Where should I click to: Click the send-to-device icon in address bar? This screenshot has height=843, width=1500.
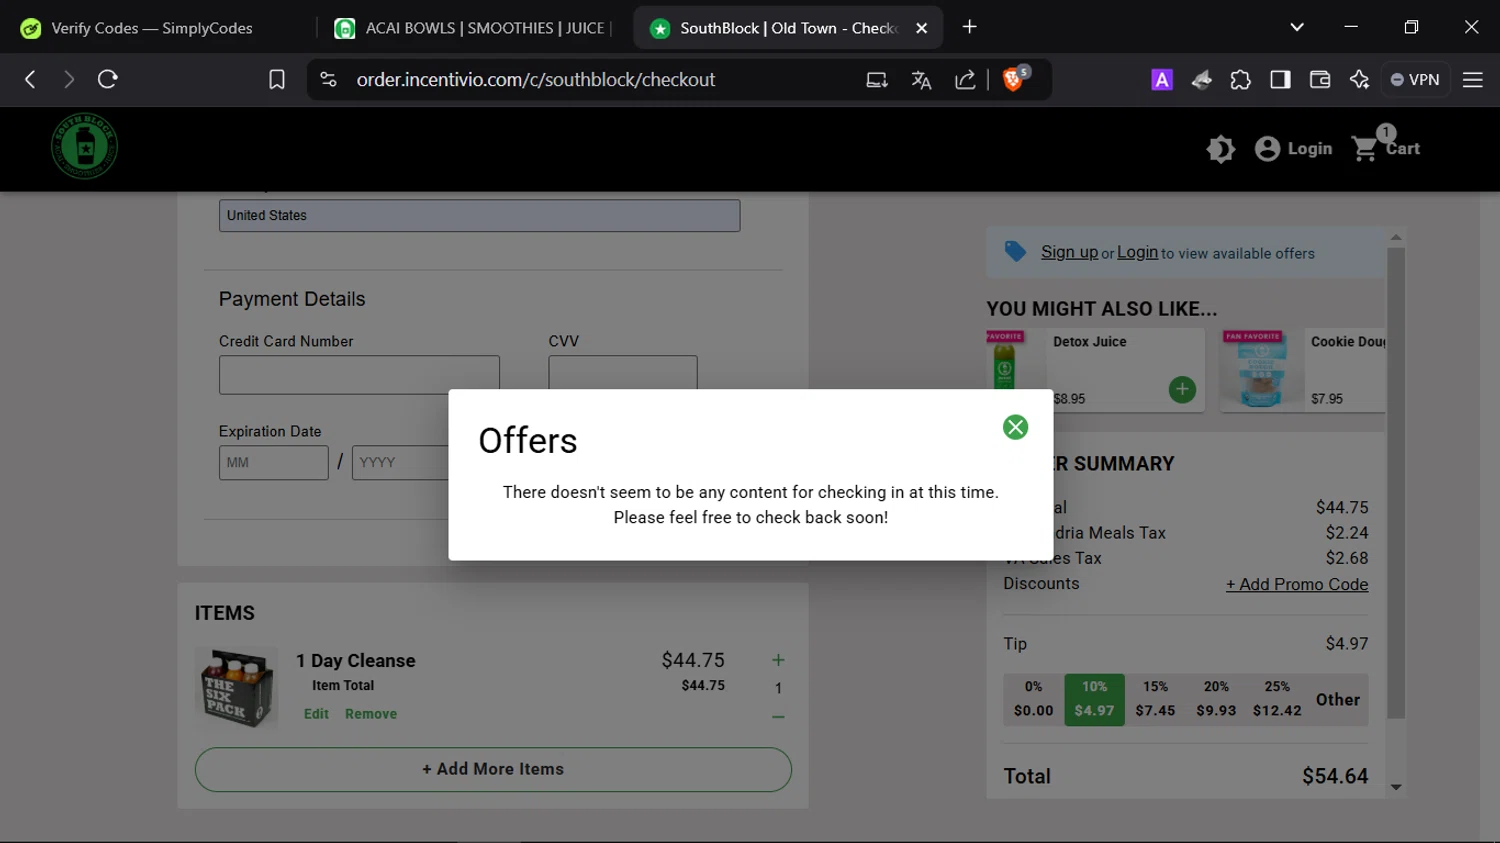click(x=877, y=80)
